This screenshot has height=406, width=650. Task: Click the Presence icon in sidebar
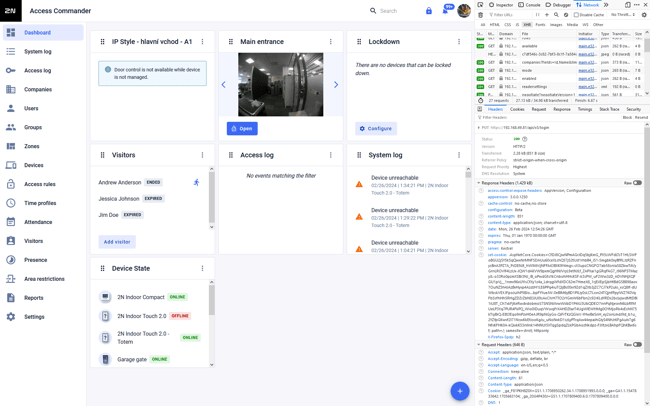11,260
